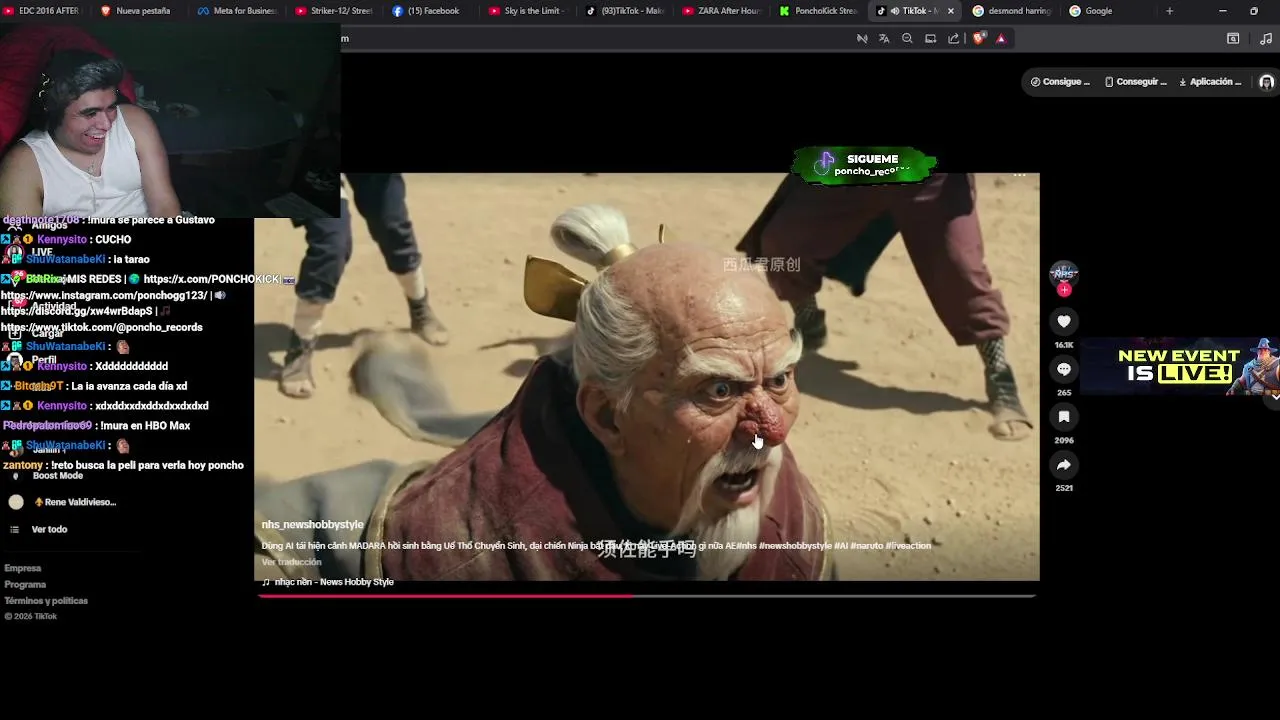This screenshot has height=720, width=1280.
Task: Open the x.com/PONCHOKICK link in chat
Action: click(211, 279)
